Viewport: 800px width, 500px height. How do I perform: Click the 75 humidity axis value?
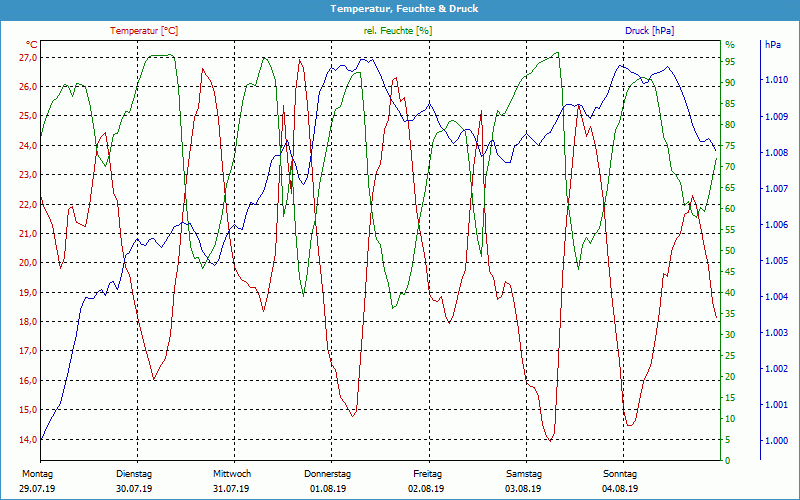730,146
